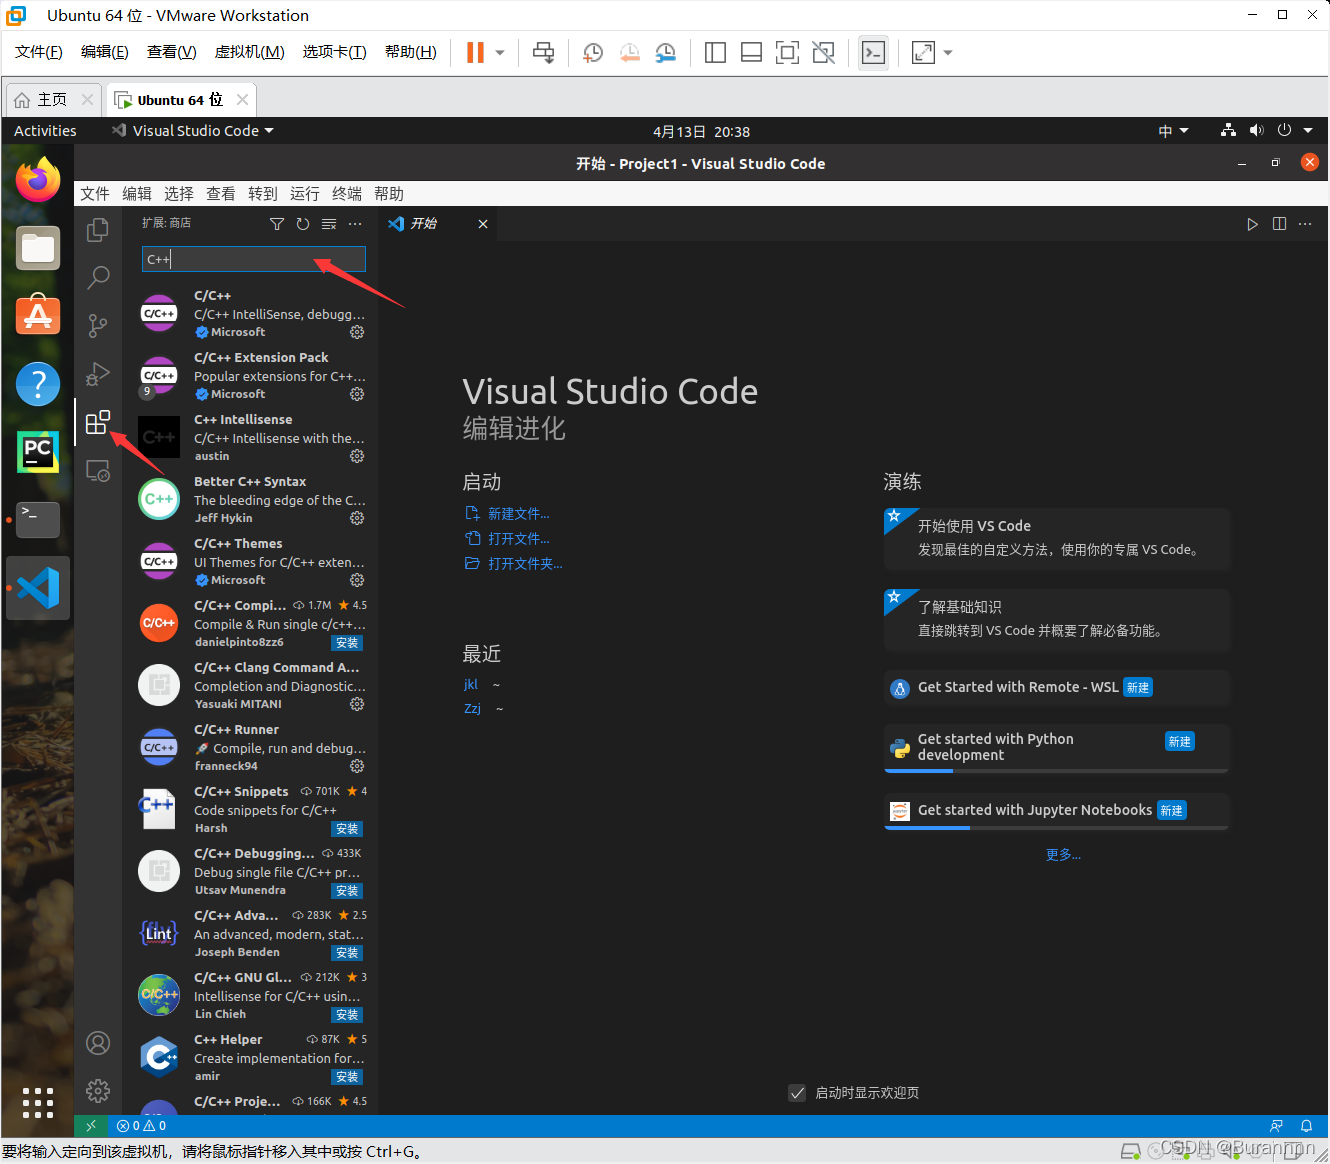
Task: Click the Run button in editor toolbar
Action: point(1252,224)
